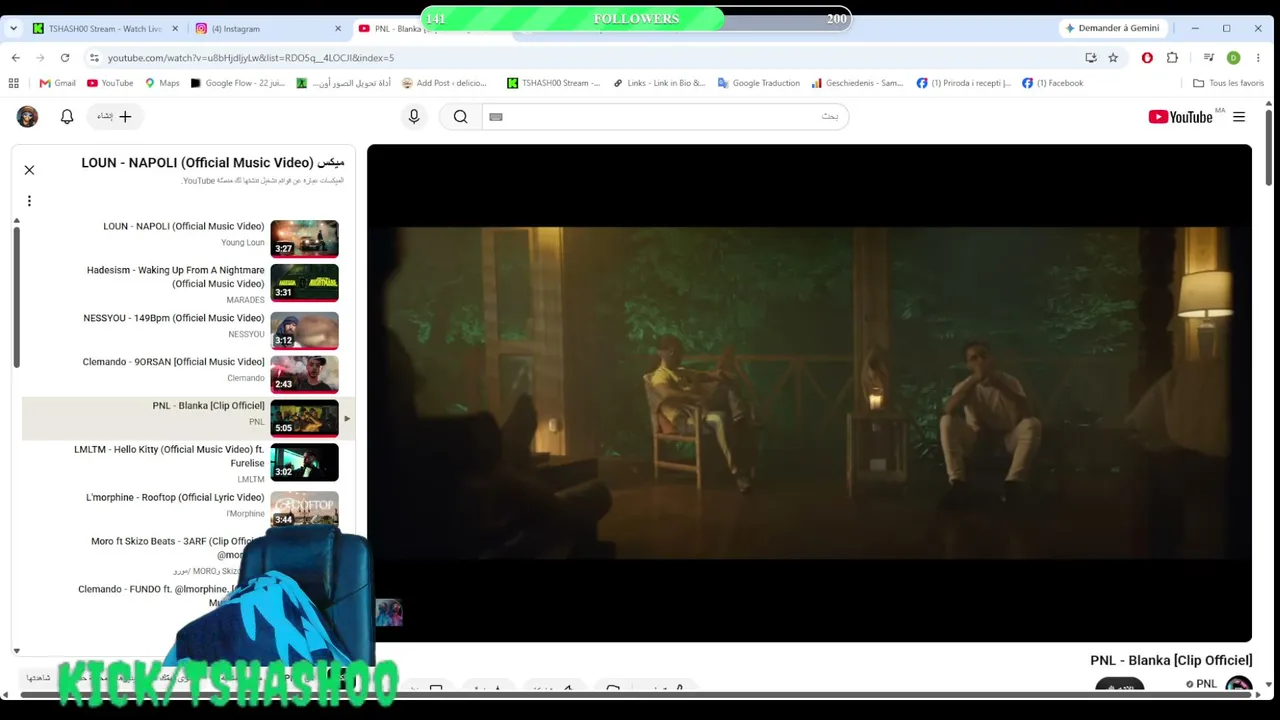
Task: Click the video player to pause Blanka
Action: 809,393
